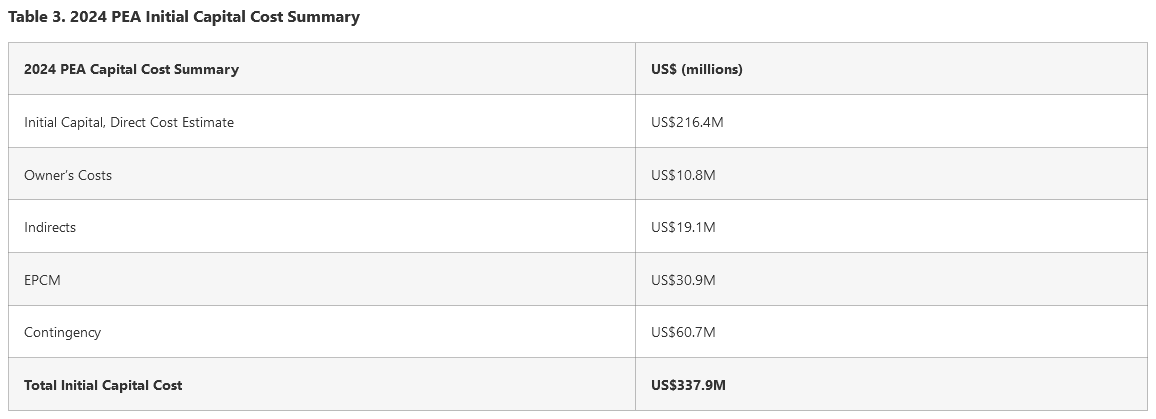Screen dimensions: 1156x419
Task: Select the US$30.9M value cell
Action: (x=683, y=280)
